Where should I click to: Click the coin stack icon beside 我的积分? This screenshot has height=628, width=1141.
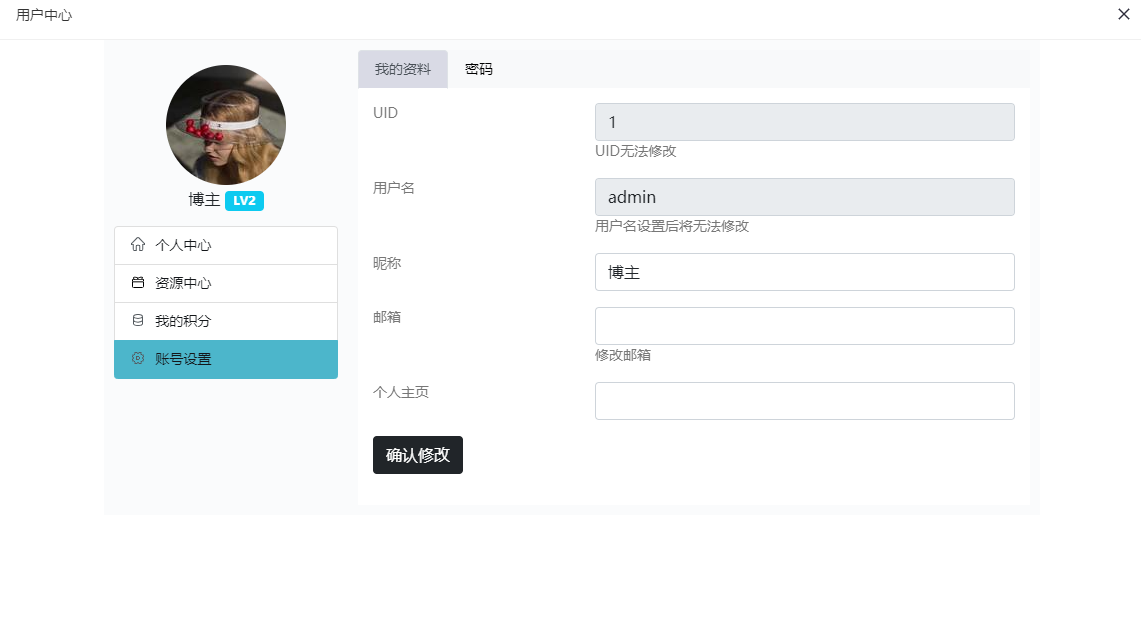coord(138,321)
